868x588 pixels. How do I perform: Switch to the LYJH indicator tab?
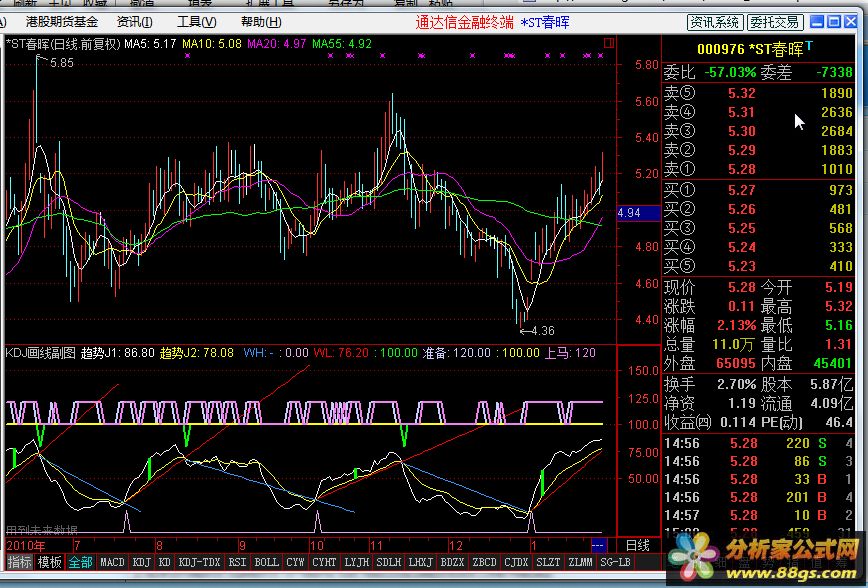(356, 562)
